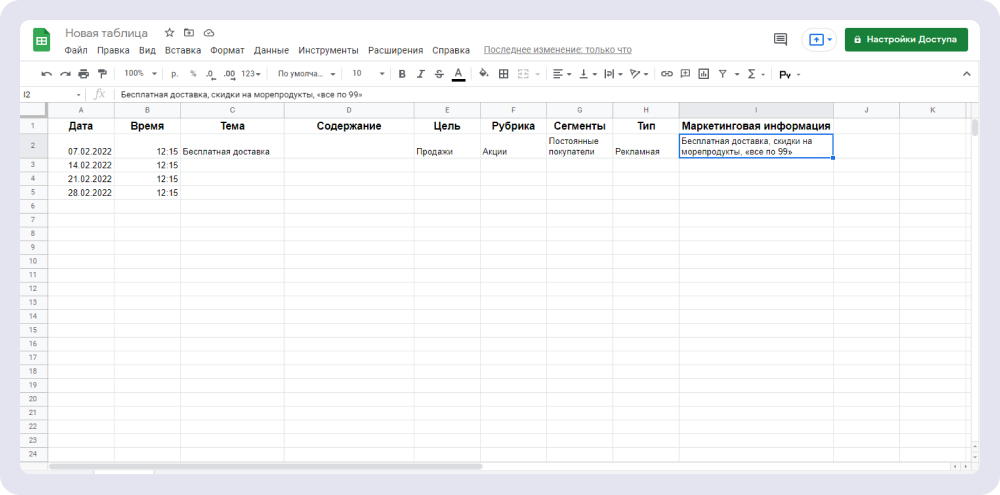
Task: Open the Правка menu
Action: pyautogui.click(x=113, y=50)
